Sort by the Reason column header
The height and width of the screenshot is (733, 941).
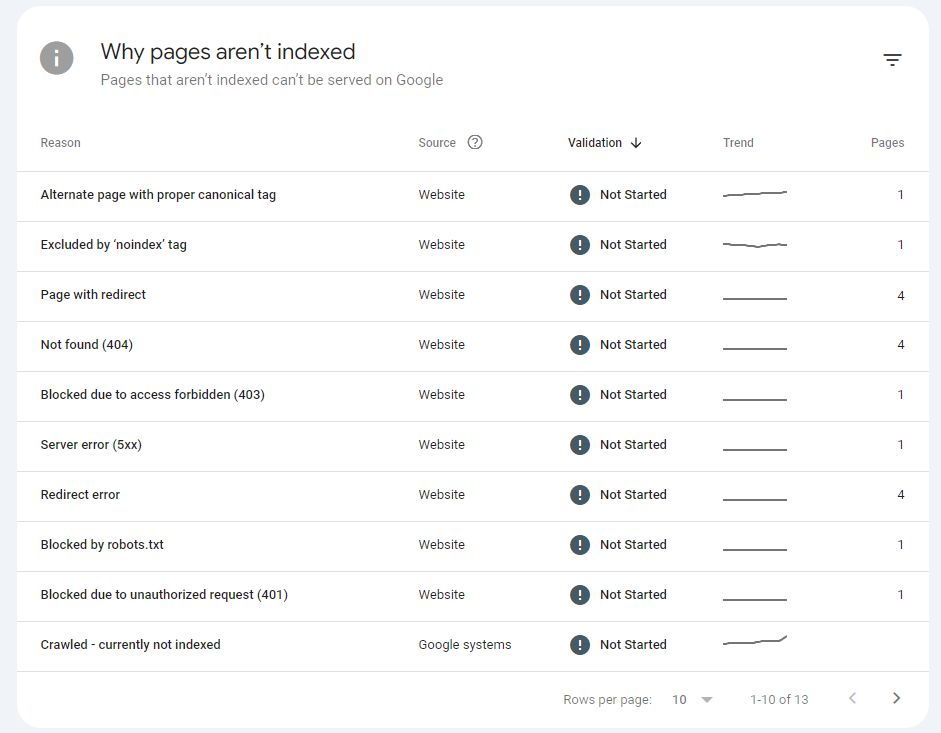[x=61, y=143]
